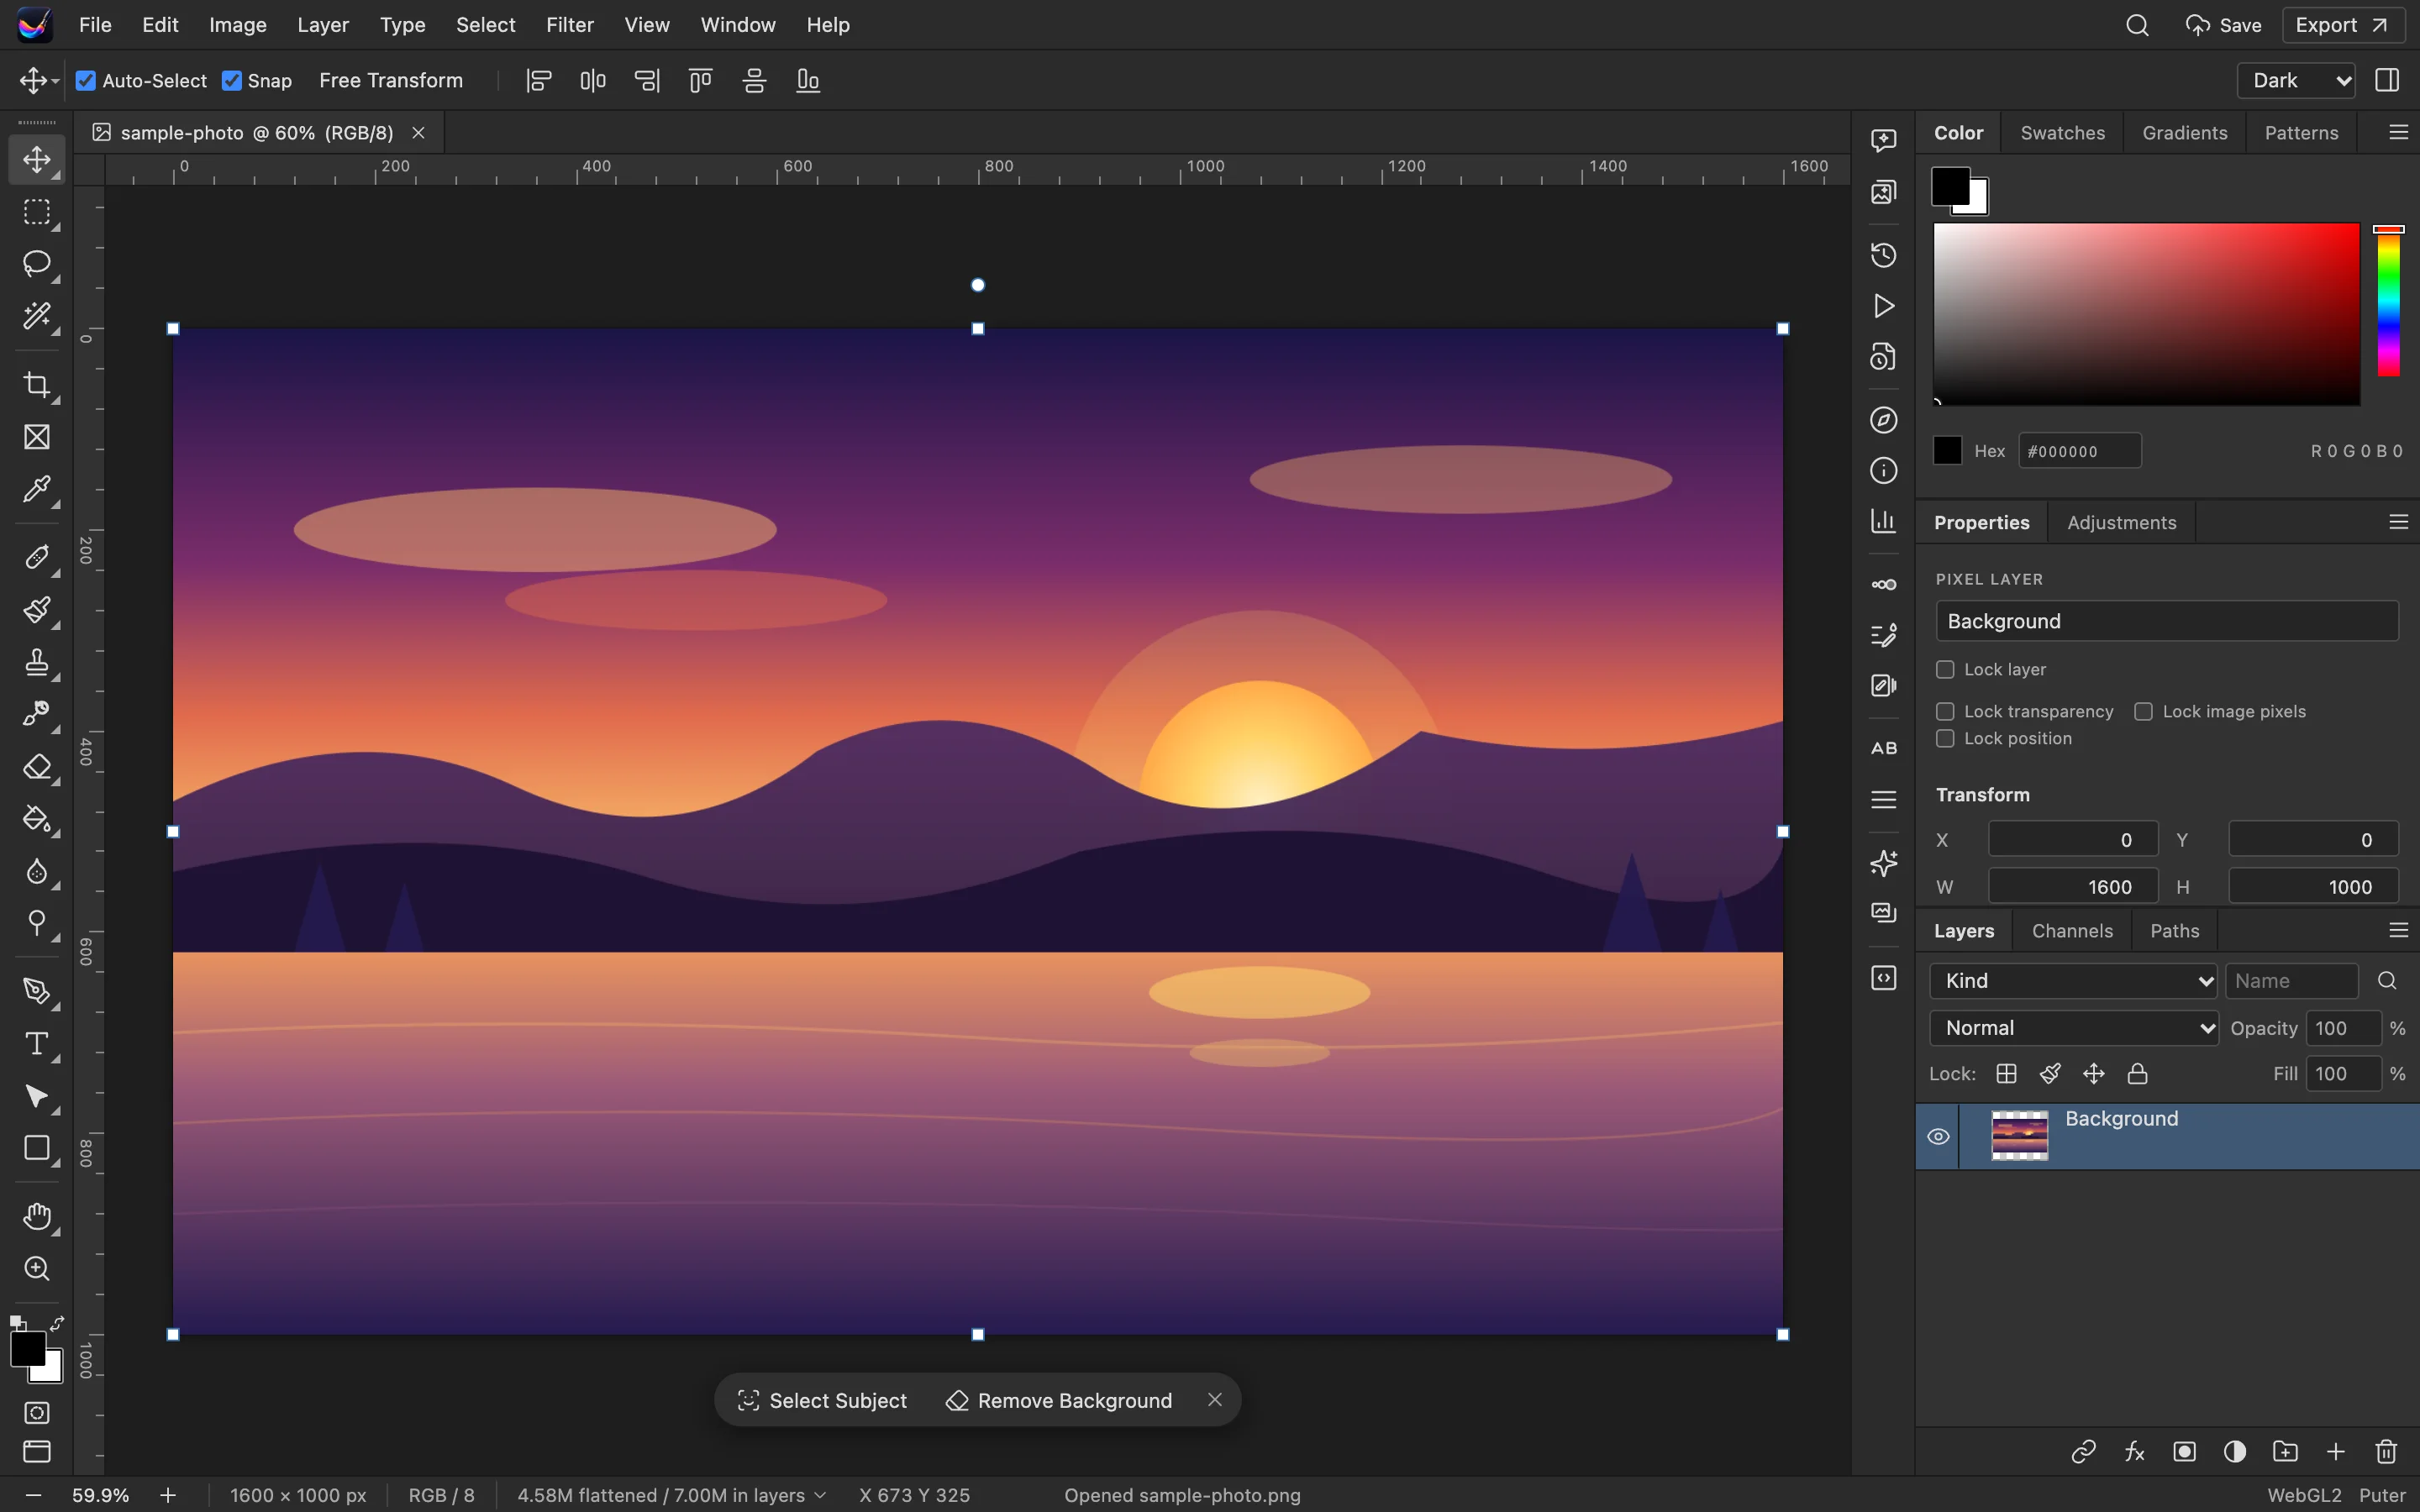Click the fx layer effects icon

[2134, 1451]
